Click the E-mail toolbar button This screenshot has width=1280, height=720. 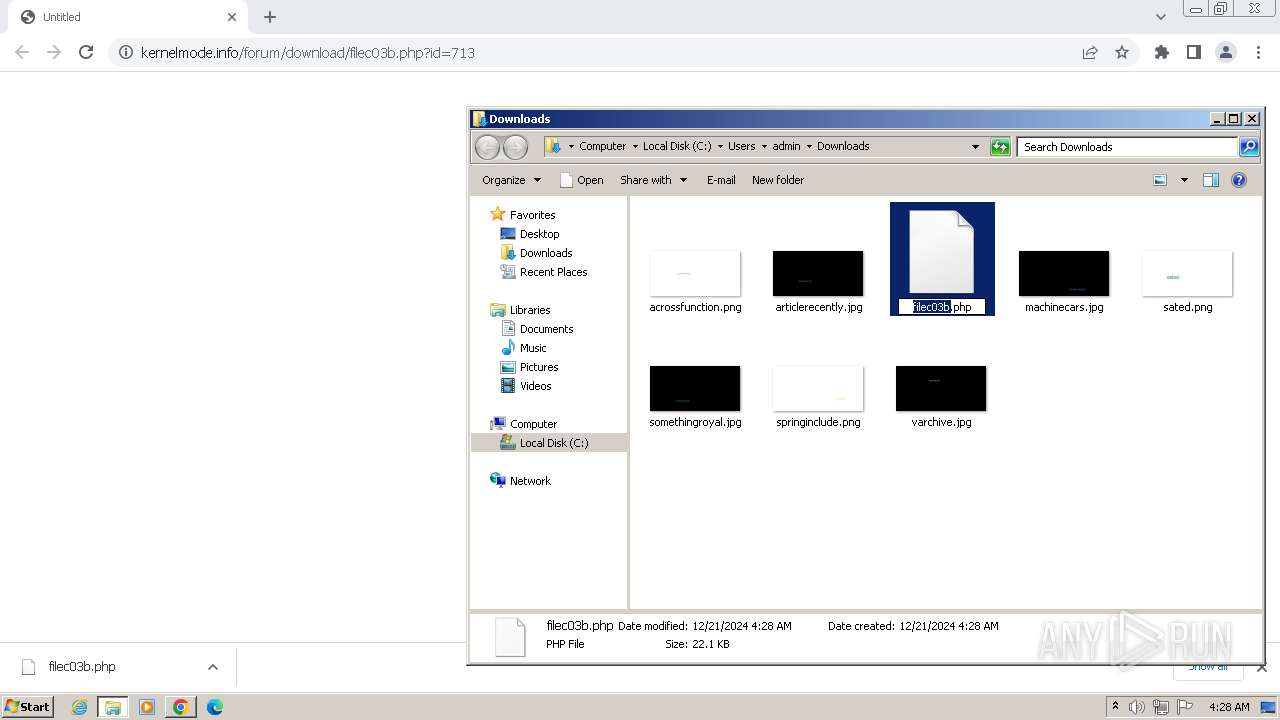(721, 180)
